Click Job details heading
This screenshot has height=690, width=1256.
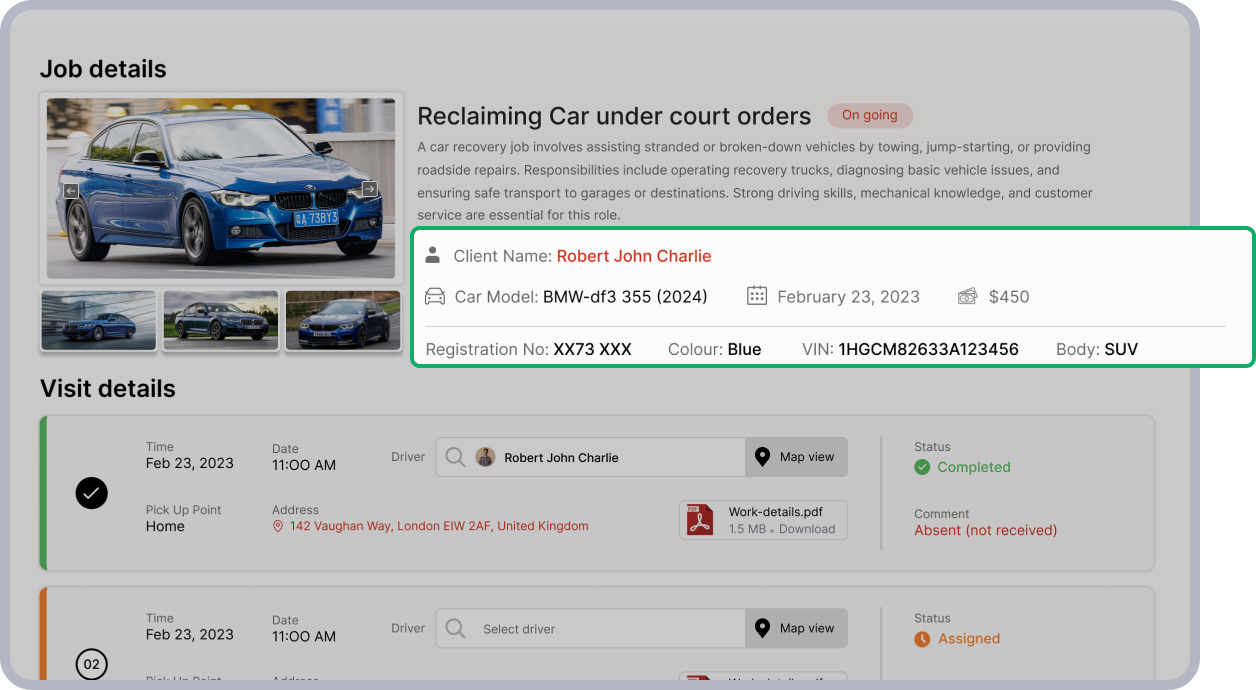point(103,69)
